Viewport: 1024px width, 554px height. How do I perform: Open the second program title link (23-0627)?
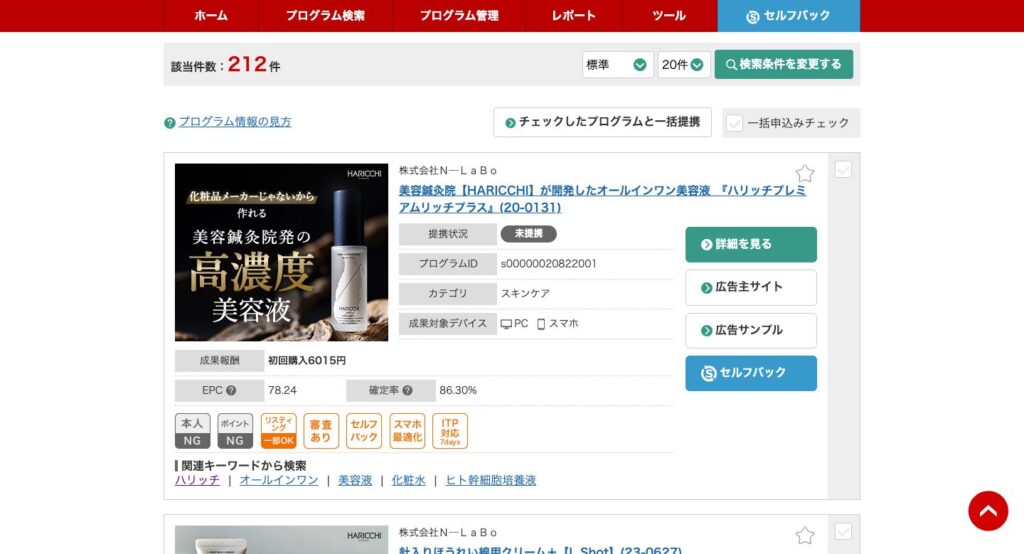[540, 549]
